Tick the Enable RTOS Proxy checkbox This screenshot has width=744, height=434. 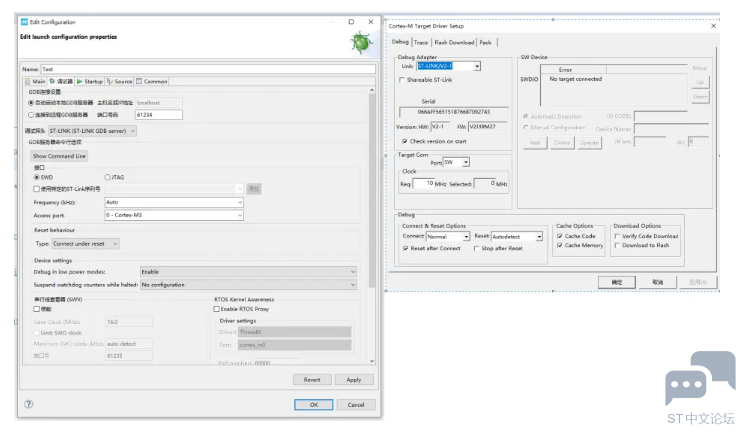pos(216,309)
